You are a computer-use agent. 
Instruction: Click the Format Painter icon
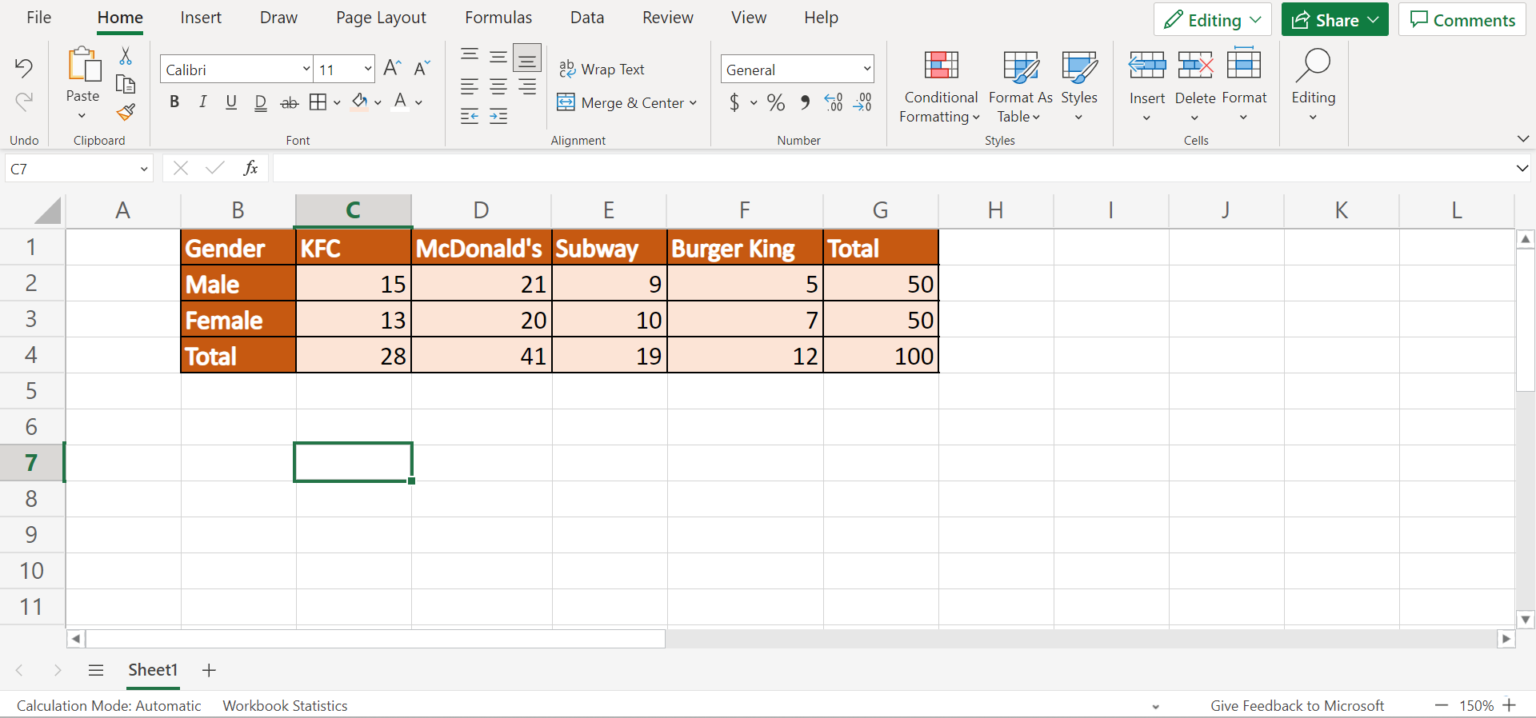(x=125, y=112)
